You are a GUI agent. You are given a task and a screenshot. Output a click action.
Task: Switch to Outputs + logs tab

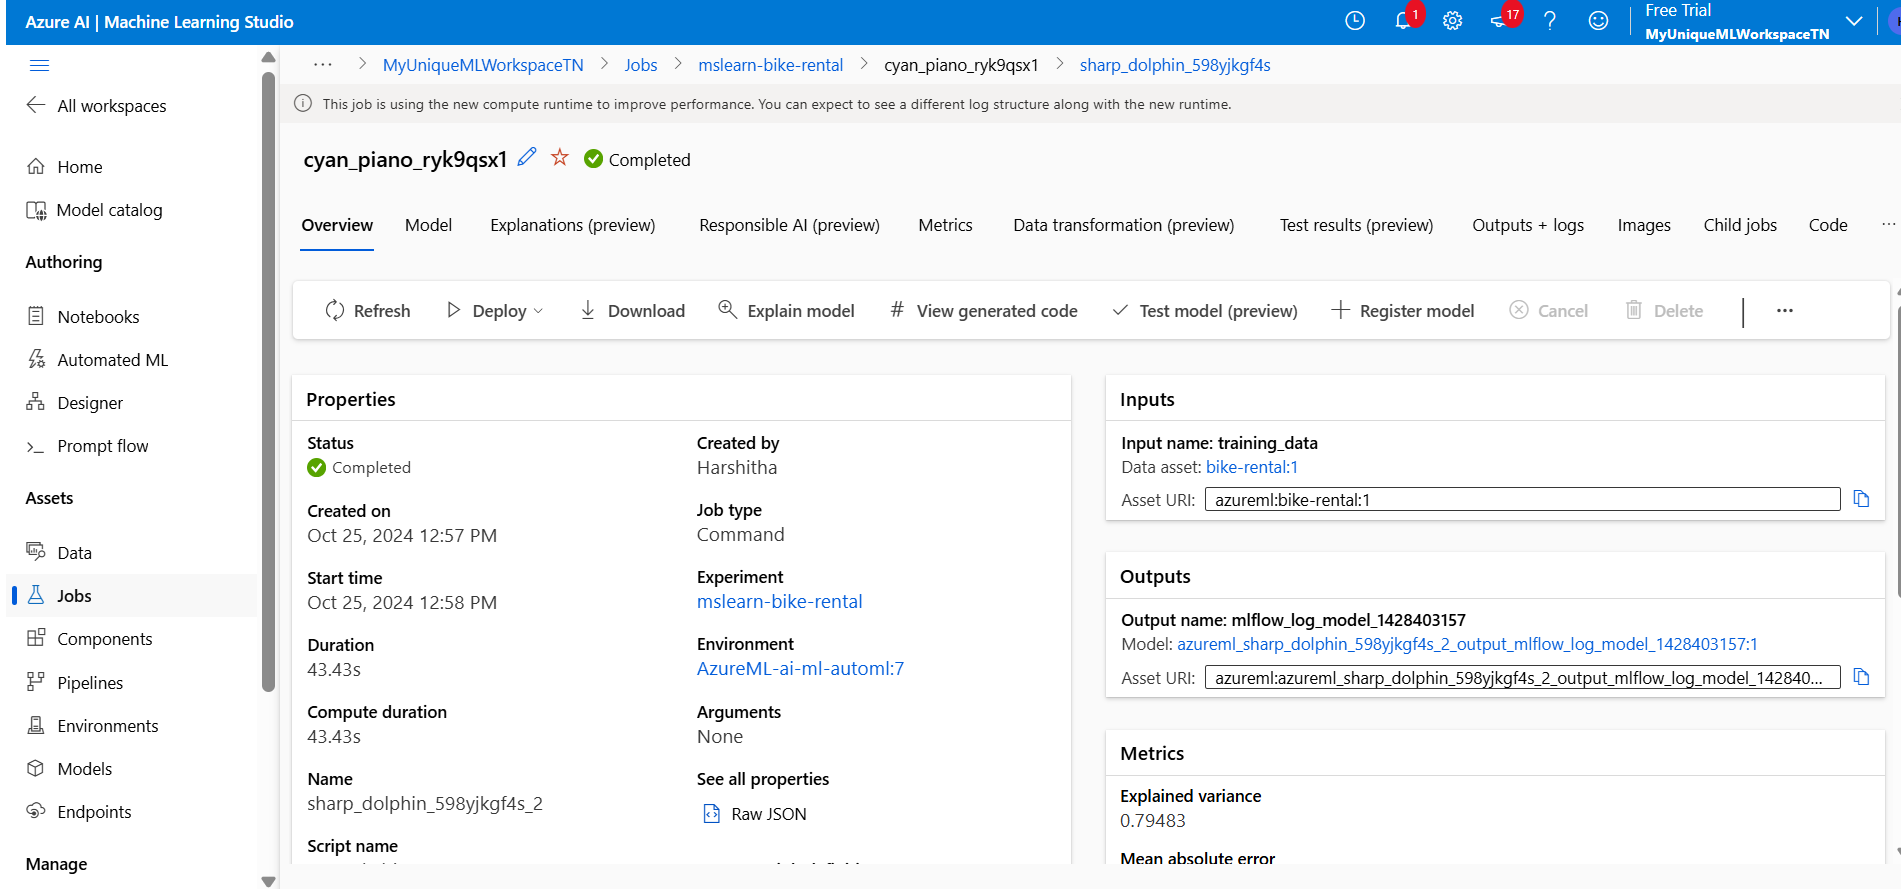pyautogui.click(x=1528, y=225)
